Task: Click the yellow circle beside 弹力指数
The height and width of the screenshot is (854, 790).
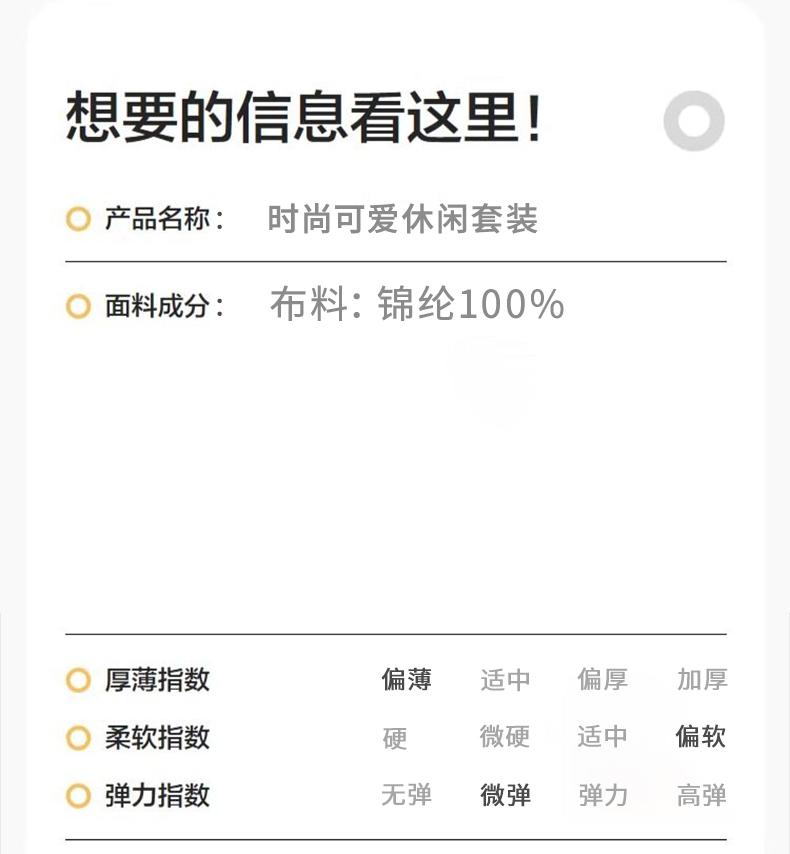Action: coord(78,796)
